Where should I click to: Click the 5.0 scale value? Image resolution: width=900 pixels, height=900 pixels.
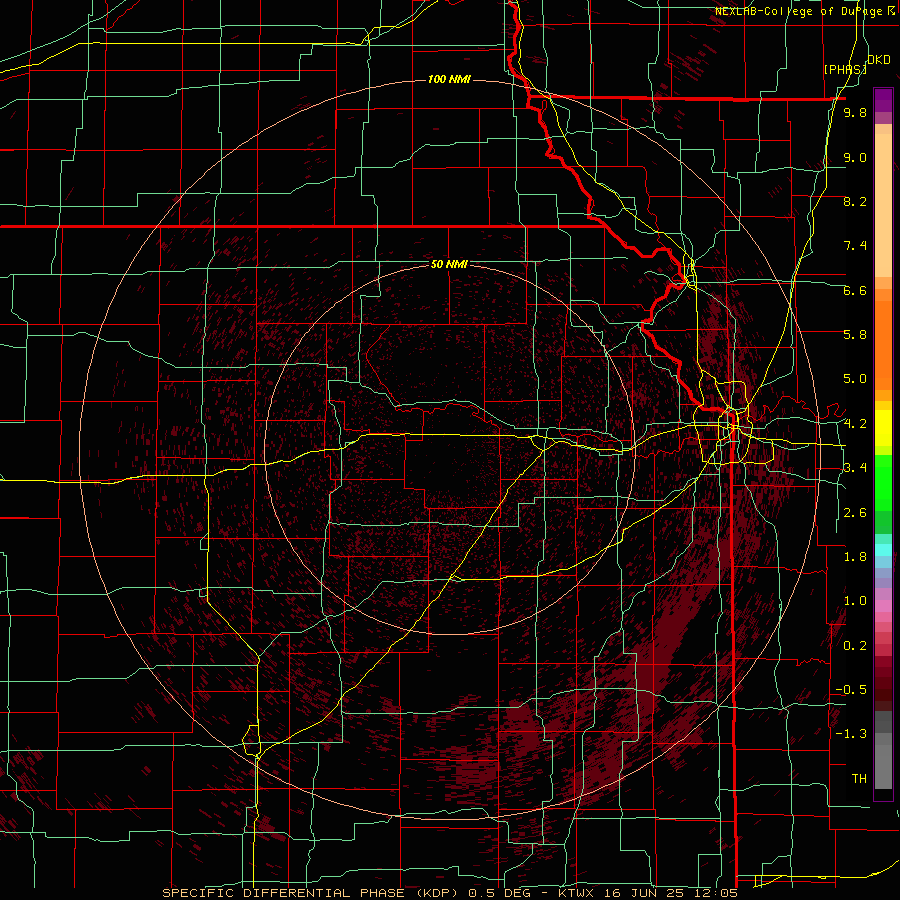855,379
